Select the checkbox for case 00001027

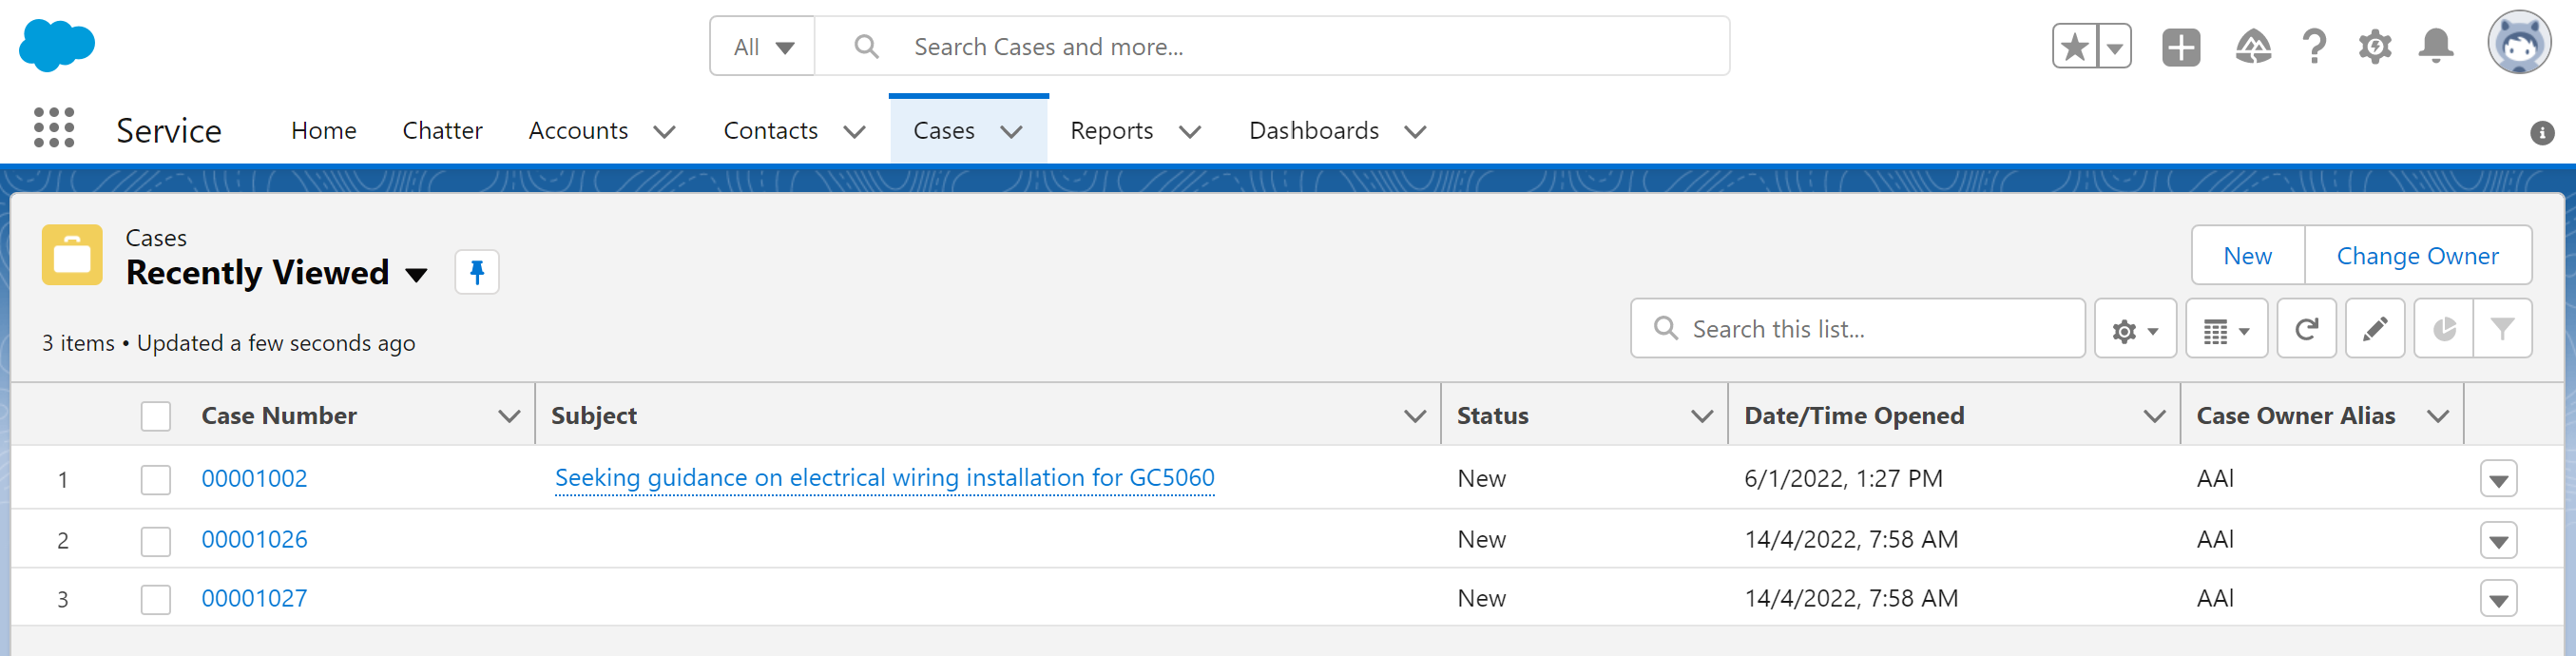click(156, 599)
